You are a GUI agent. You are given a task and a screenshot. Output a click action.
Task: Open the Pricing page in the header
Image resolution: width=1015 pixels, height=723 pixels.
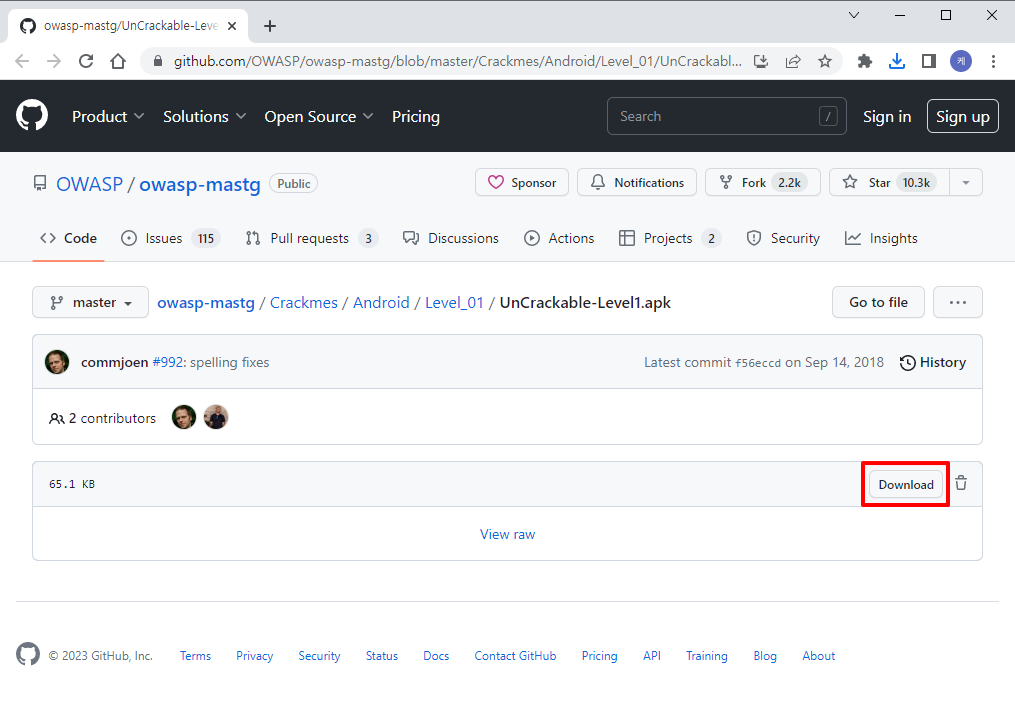(x=416, y=117)
